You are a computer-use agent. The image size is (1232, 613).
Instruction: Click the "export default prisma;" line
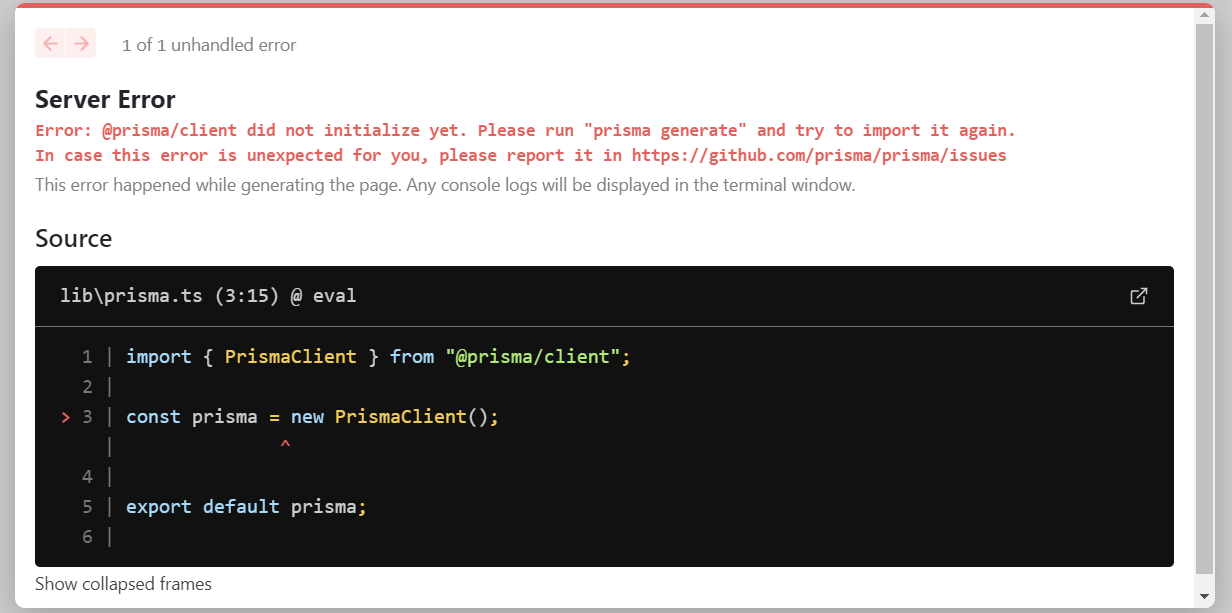(247, 507)
